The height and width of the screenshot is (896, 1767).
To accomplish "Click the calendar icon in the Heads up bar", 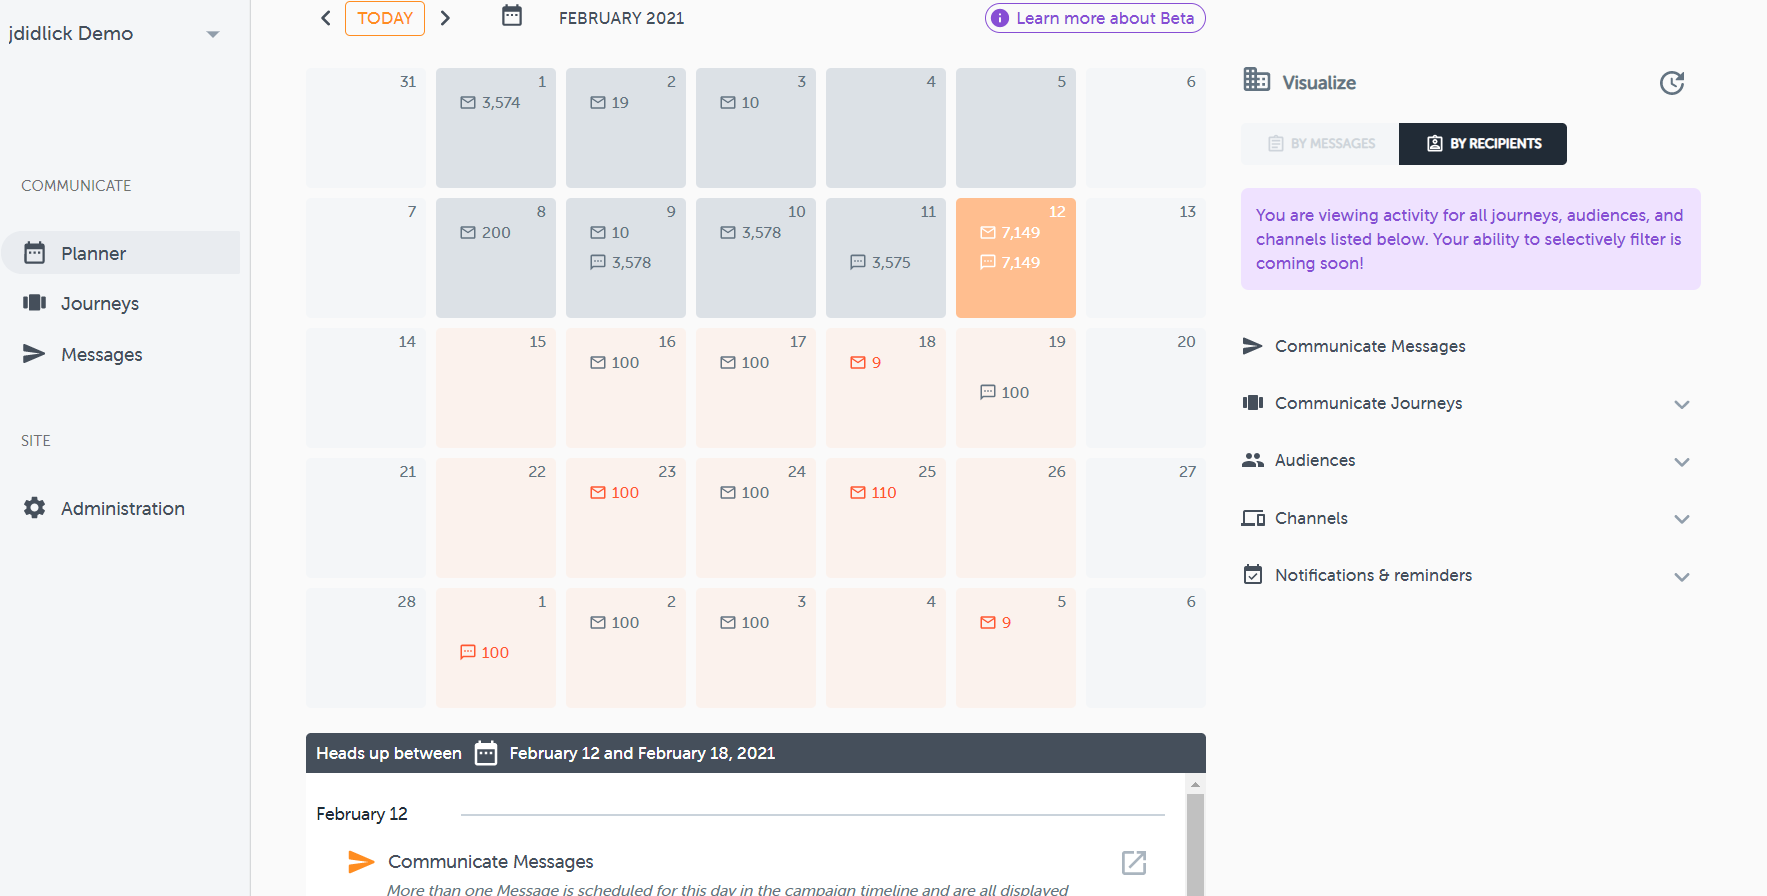I will pos(486,753).
